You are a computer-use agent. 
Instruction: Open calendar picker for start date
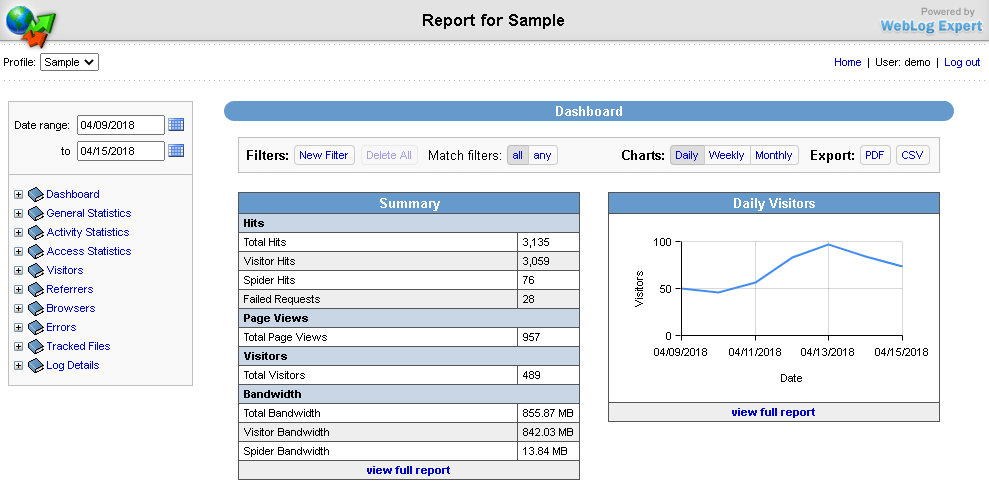176,125
